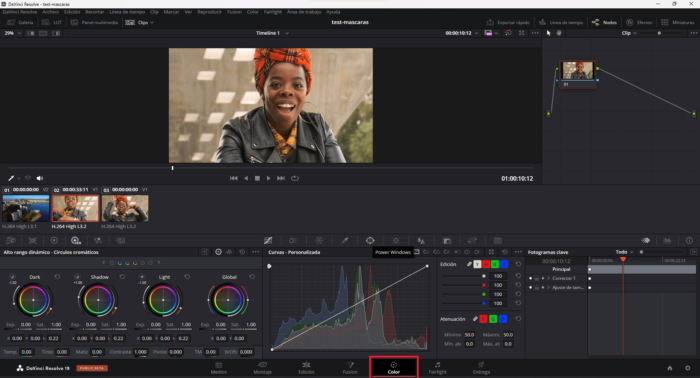The height and width of the screenshot is (378, 700).
Task: Mute the viewer audio speaker icon
Action: 40,178
